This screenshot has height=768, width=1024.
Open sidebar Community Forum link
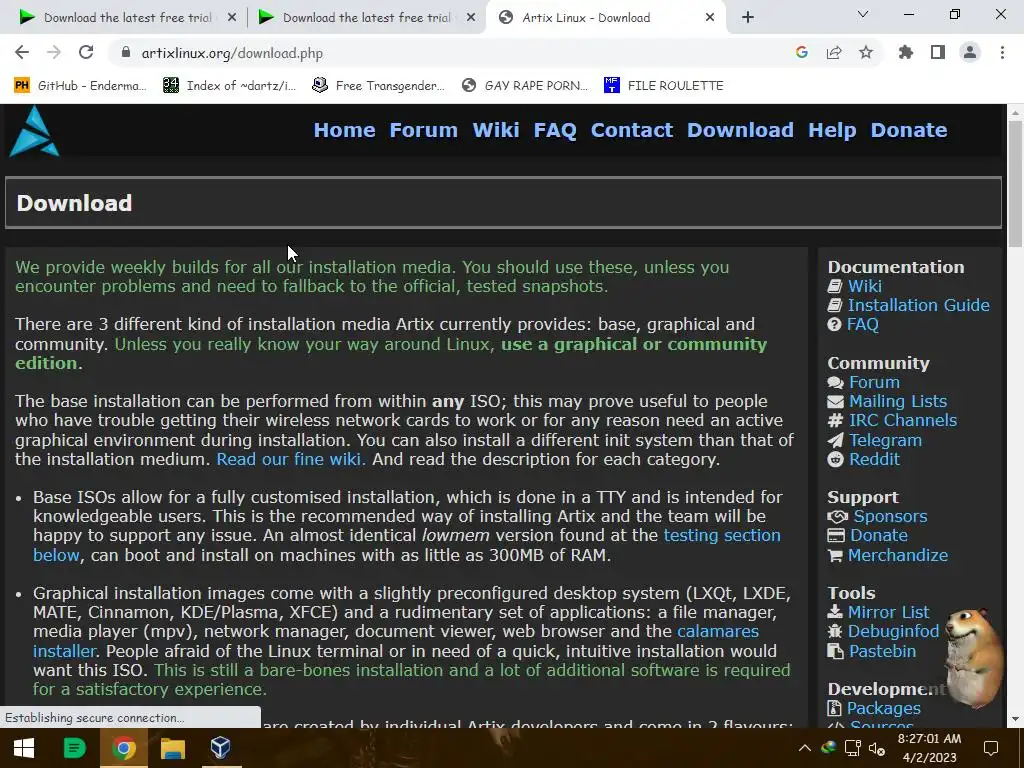(874, 382)
